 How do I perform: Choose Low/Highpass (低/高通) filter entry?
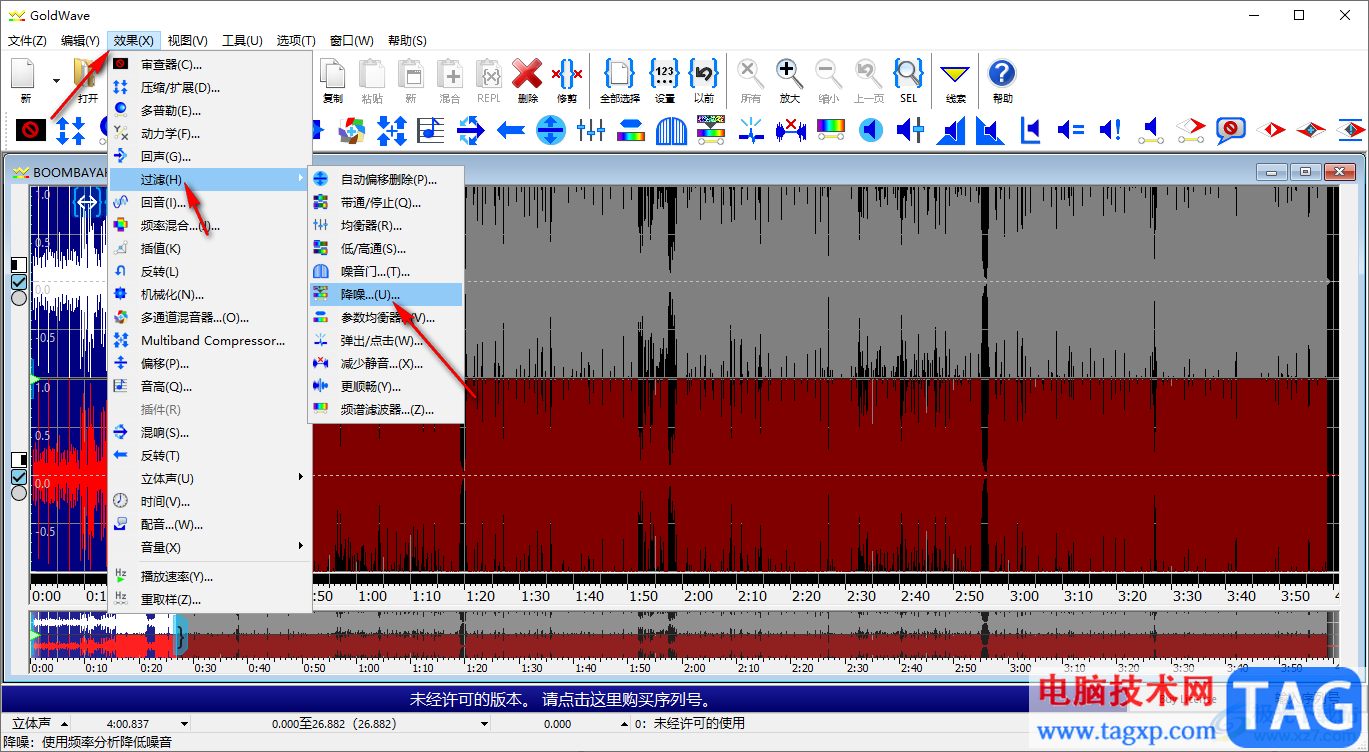[386, 249]
